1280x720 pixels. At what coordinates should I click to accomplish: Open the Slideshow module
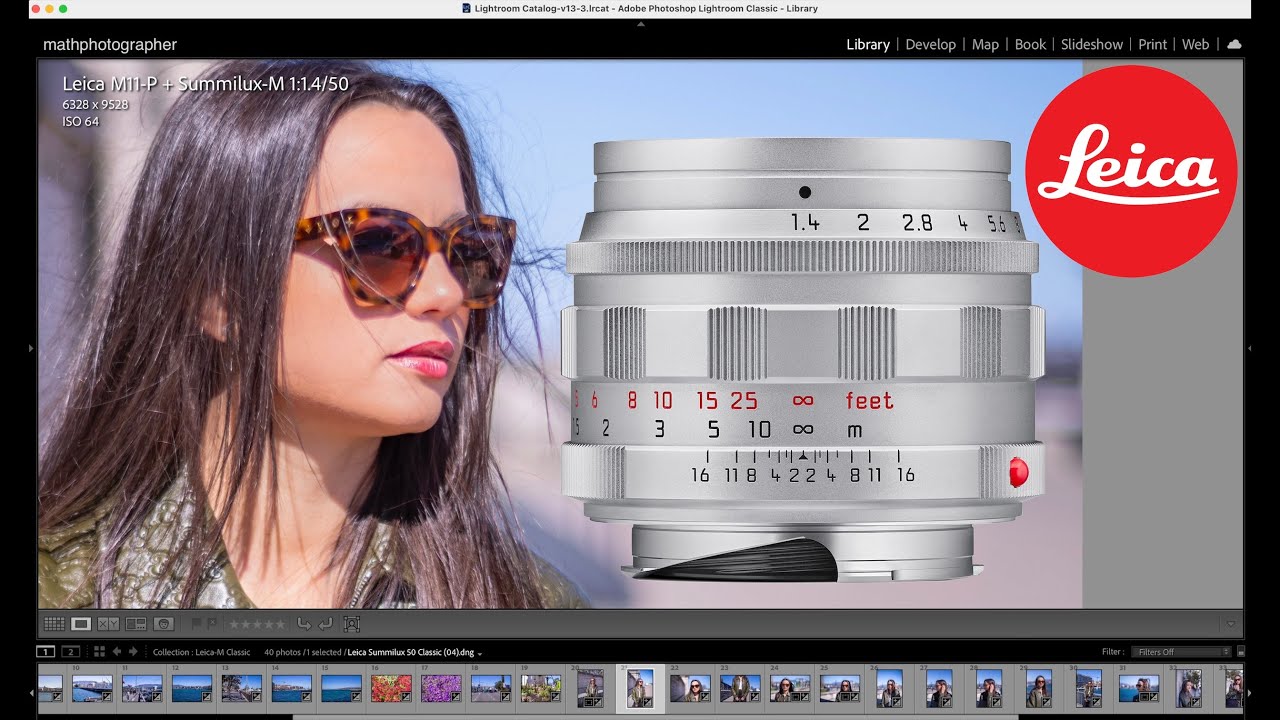(x=1092, y=44)
